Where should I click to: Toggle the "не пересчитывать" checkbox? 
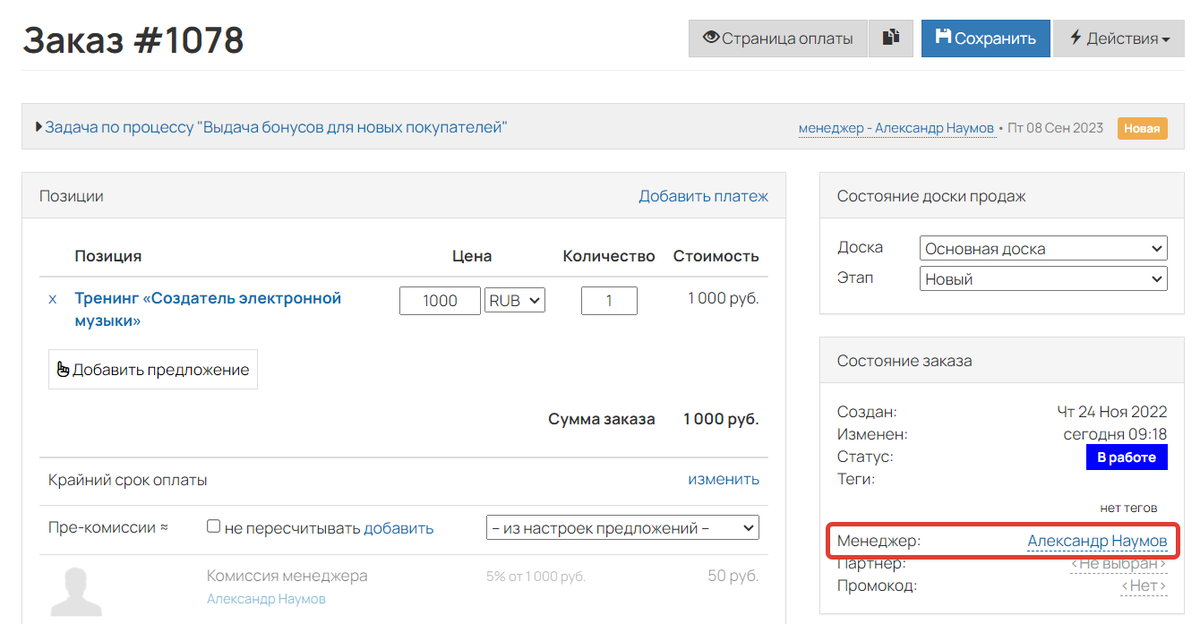tap(213, 527)
